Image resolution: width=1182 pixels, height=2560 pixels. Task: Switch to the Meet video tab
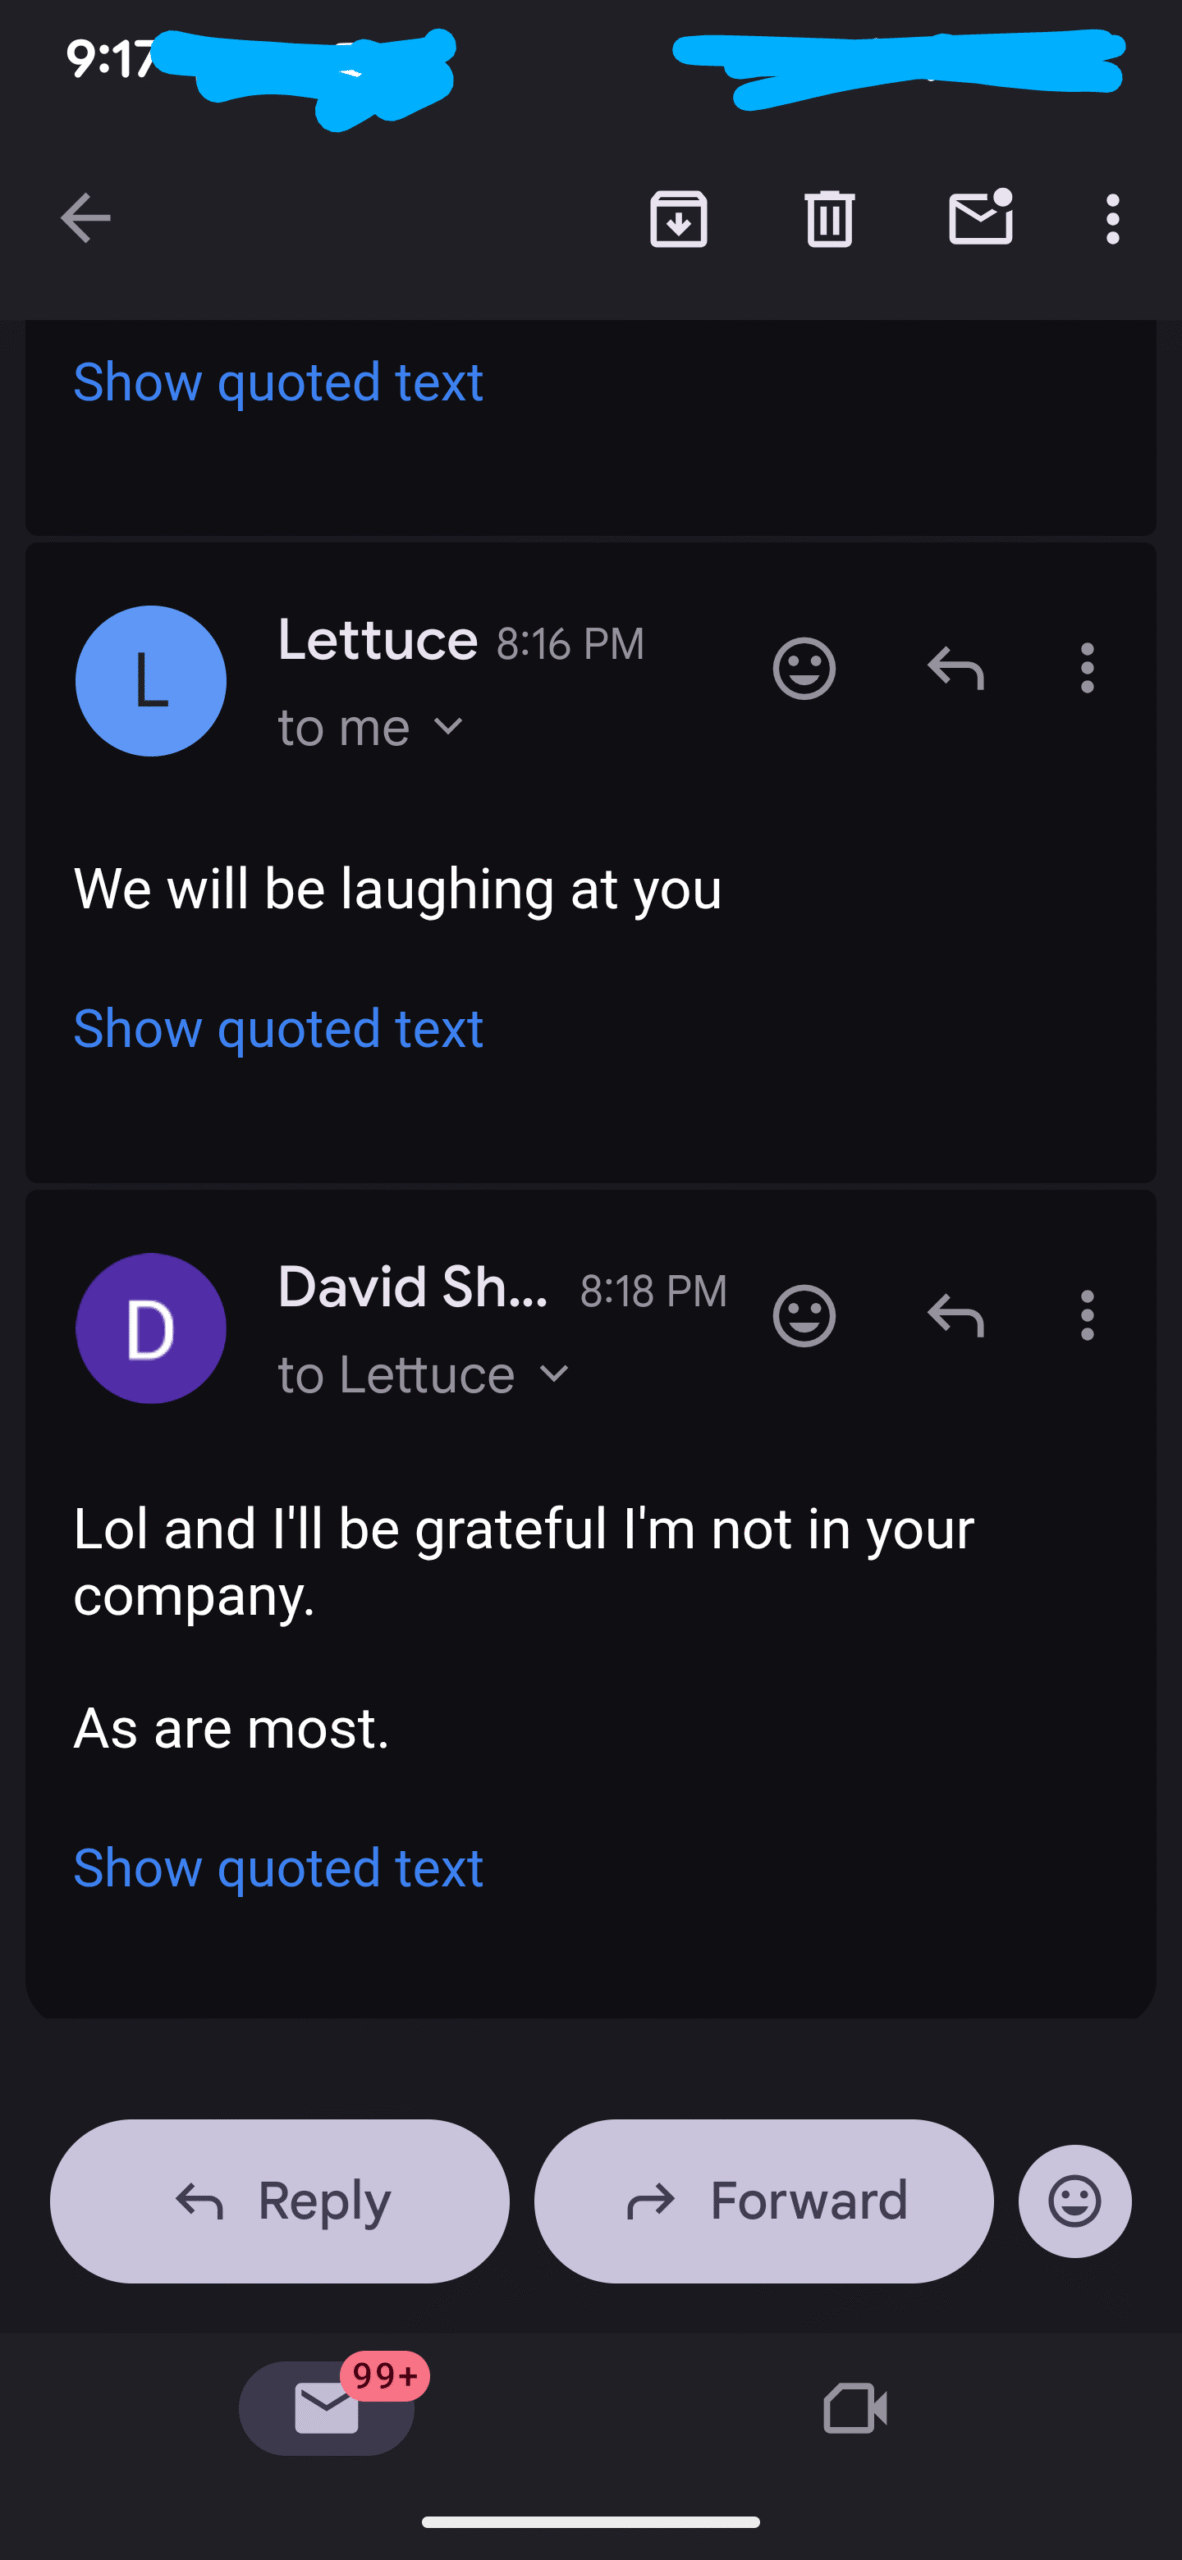point(855,2408)
